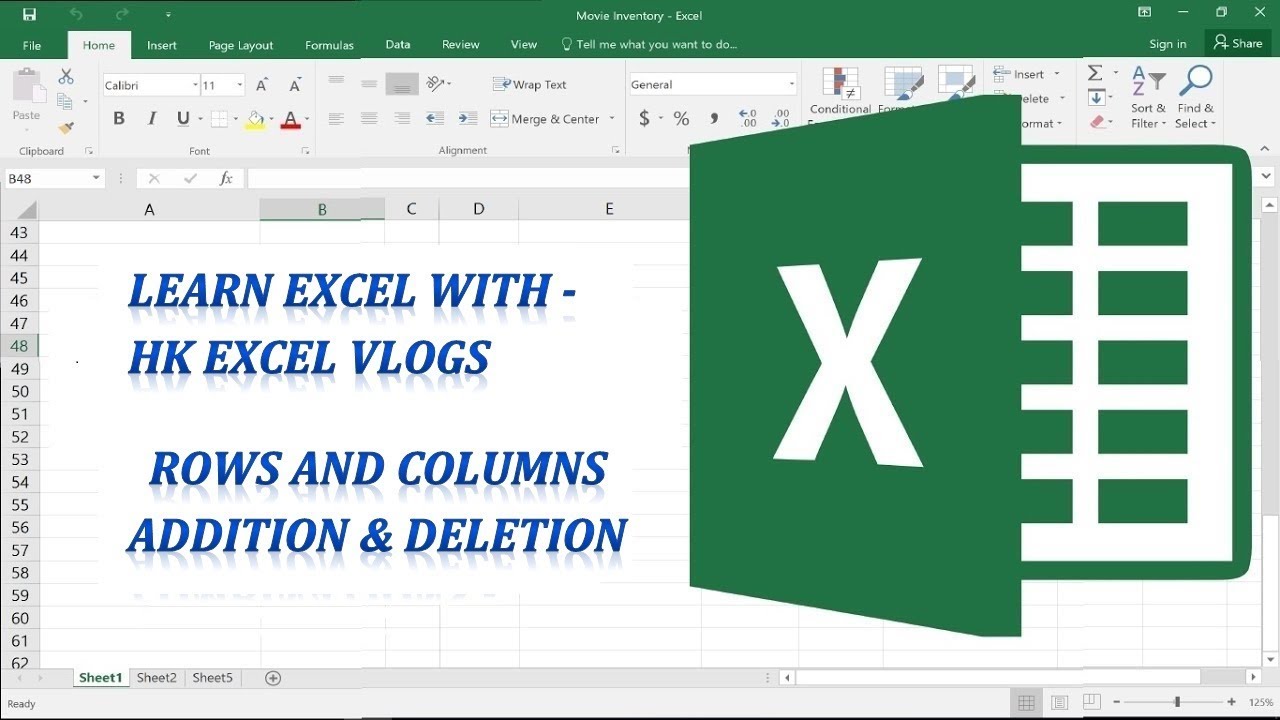Apply Comma Style number format
1280x720 pixels.
pos(714,118)
